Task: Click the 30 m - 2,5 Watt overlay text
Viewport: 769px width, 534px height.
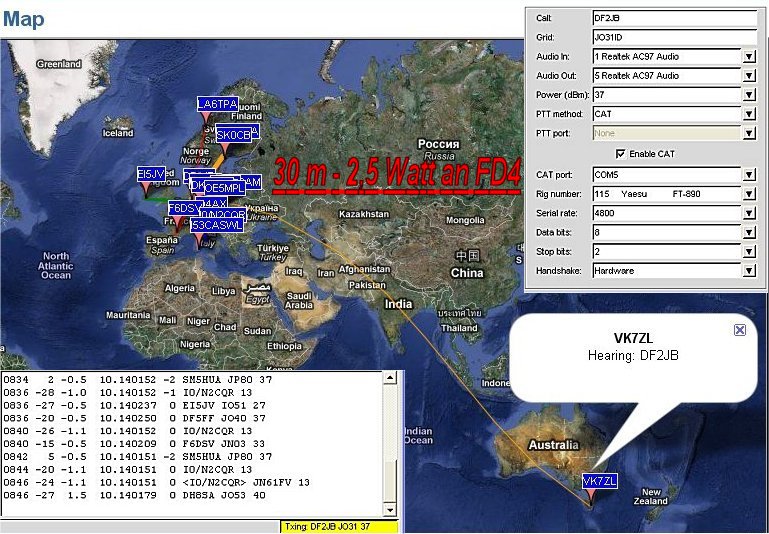Action: tap(397, 174)
